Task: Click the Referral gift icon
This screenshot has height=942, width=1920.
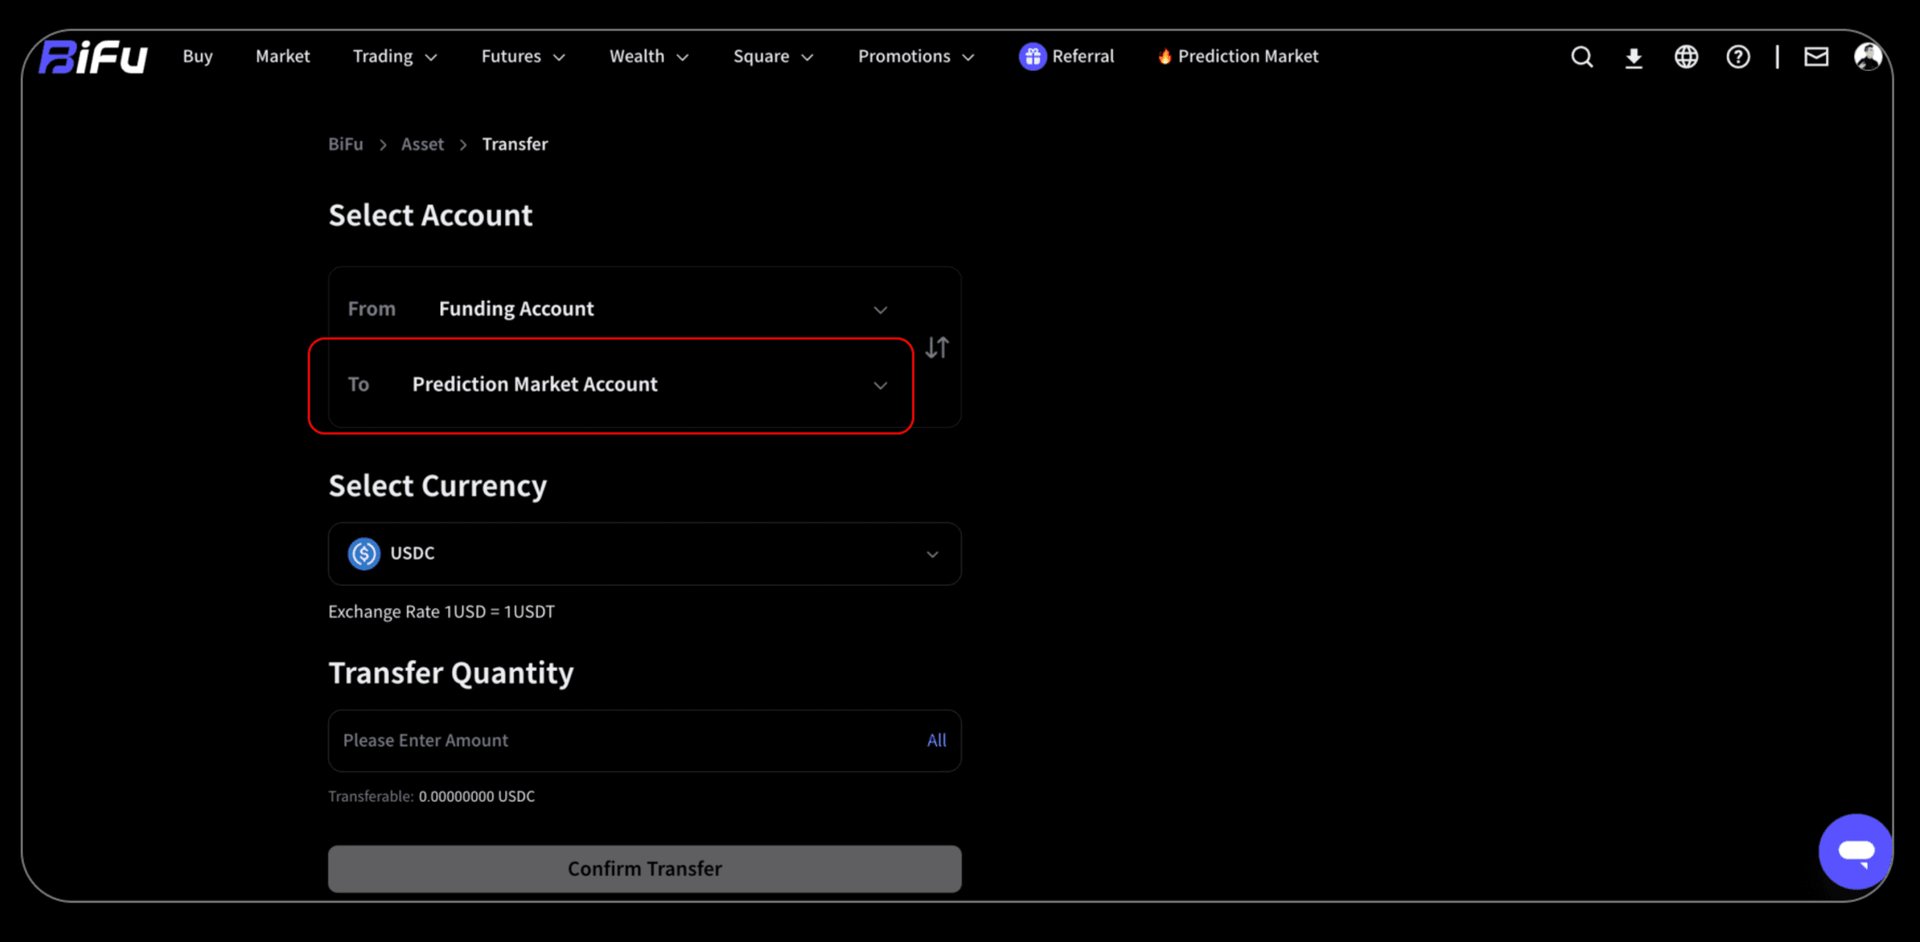Action: click(x=1032, y=57)
